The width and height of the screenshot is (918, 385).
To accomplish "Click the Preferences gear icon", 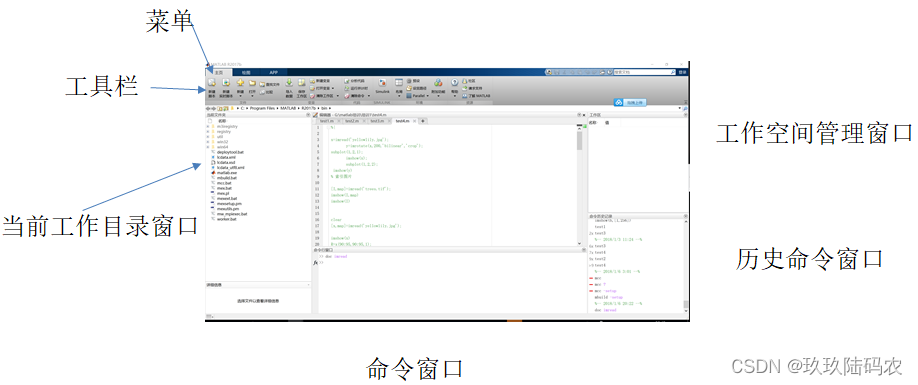I will [409, 81].
